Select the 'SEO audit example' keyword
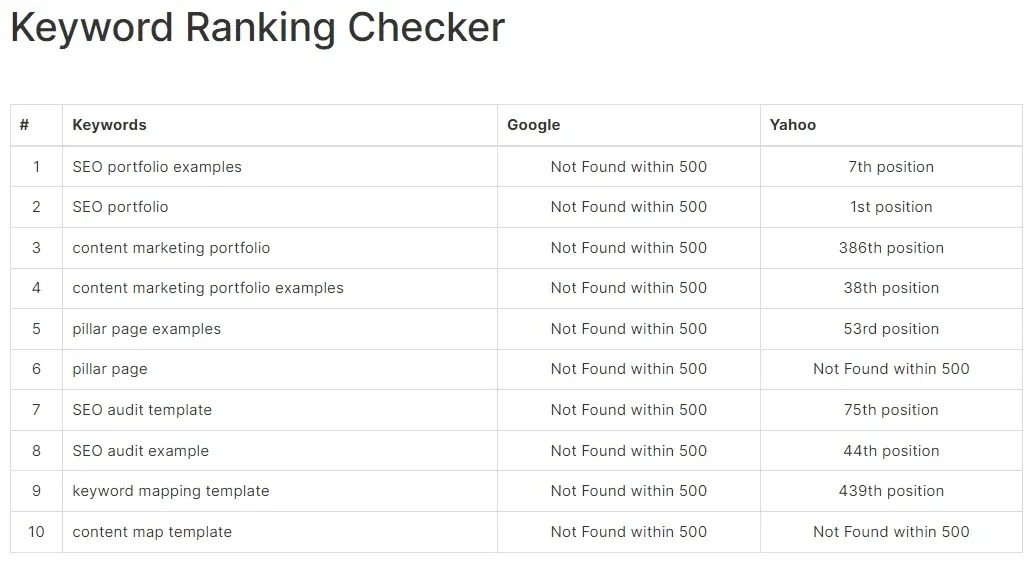The image size is (1033, 562). click(x=140, y=451)
